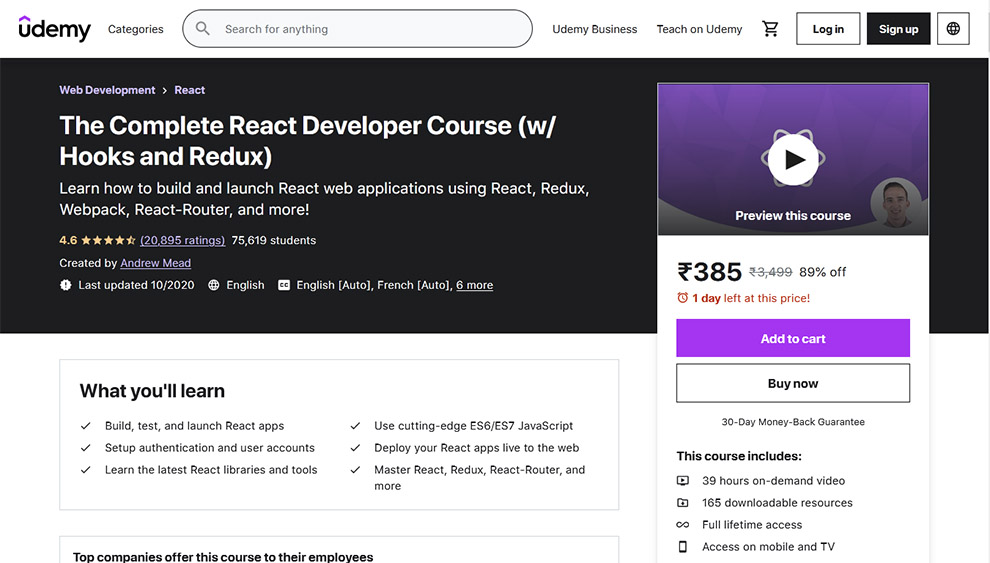This screenshot has width=990, height=563.
Task: Click the course subtitle description
Action: click(324, 199)
